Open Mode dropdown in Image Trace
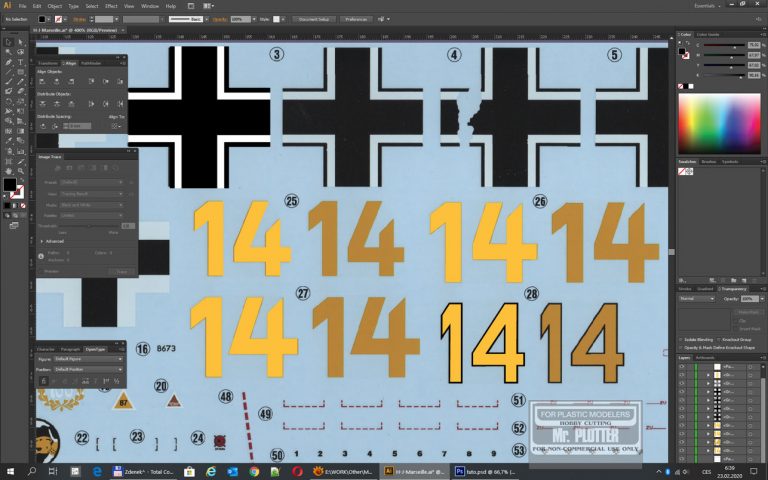The image size is (768, 480). (x=92, y=205)
